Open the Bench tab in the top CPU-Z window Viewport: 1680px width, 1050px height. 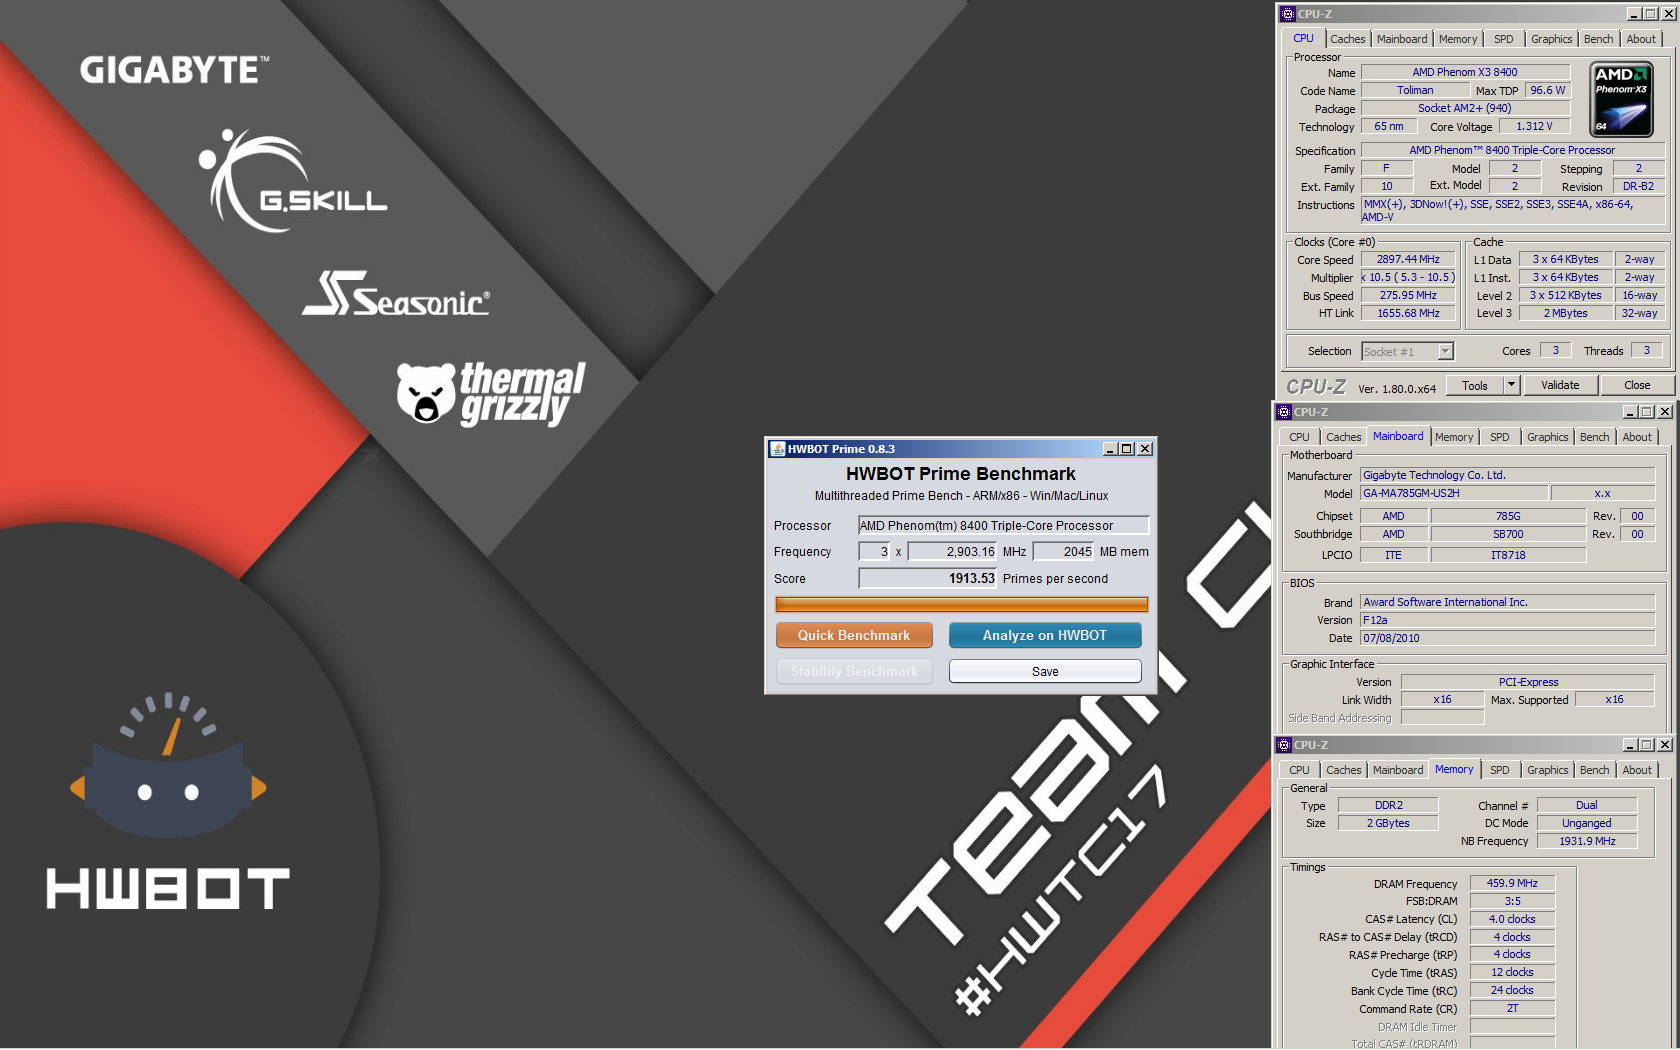1598,39
